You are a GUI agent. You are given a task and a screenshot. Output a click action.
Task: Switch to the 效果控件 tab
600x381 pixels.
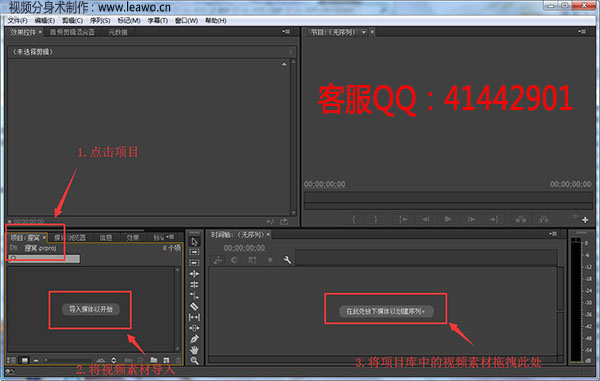pyautogui.click(x=23, y=32)
